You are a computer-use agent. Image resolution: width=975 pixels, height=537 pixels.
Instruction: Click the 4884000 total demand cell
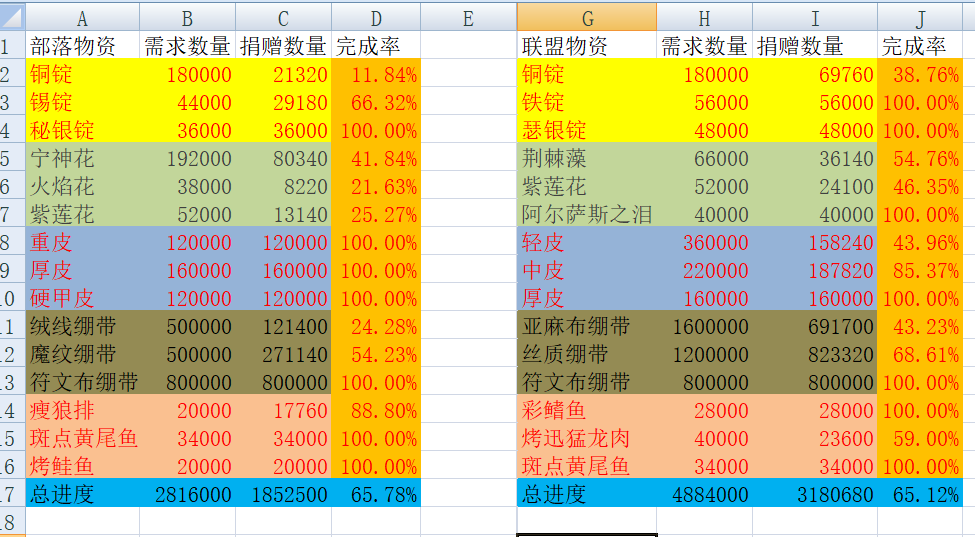coord(705,494)
